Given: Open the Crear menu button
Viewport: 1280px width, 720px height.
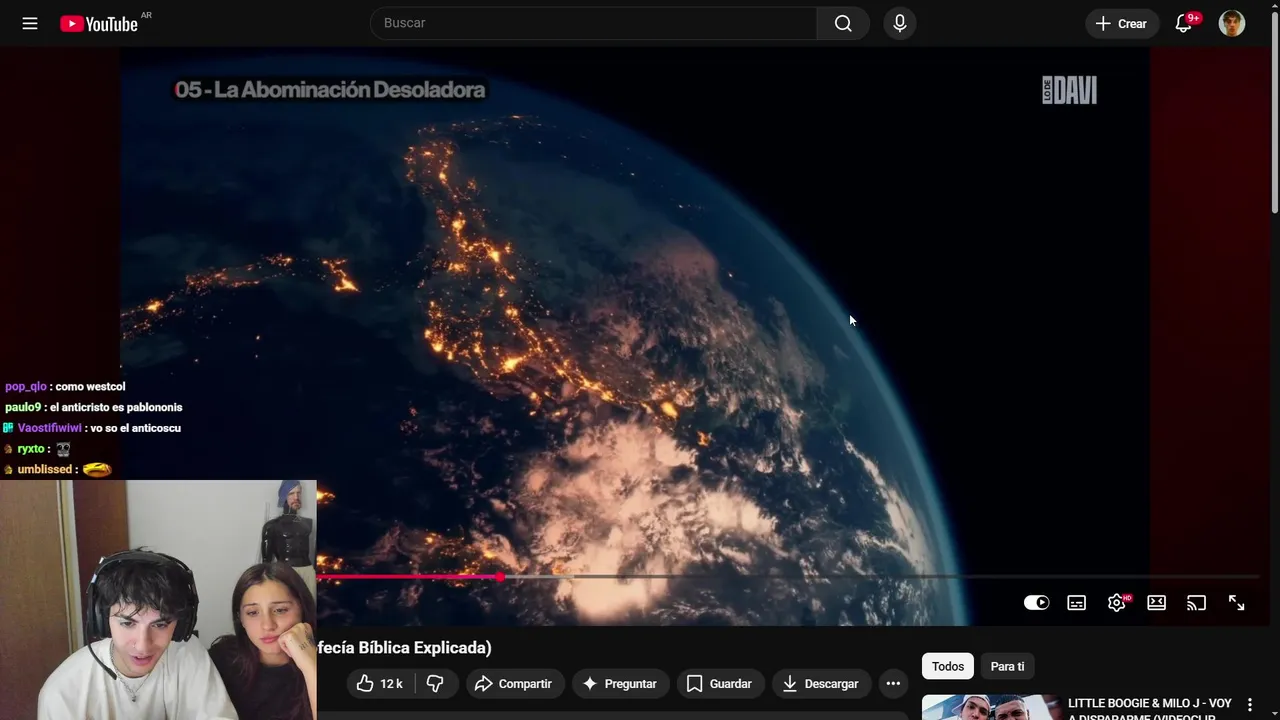Looking at the screenshot, I should coord(1122,23).
